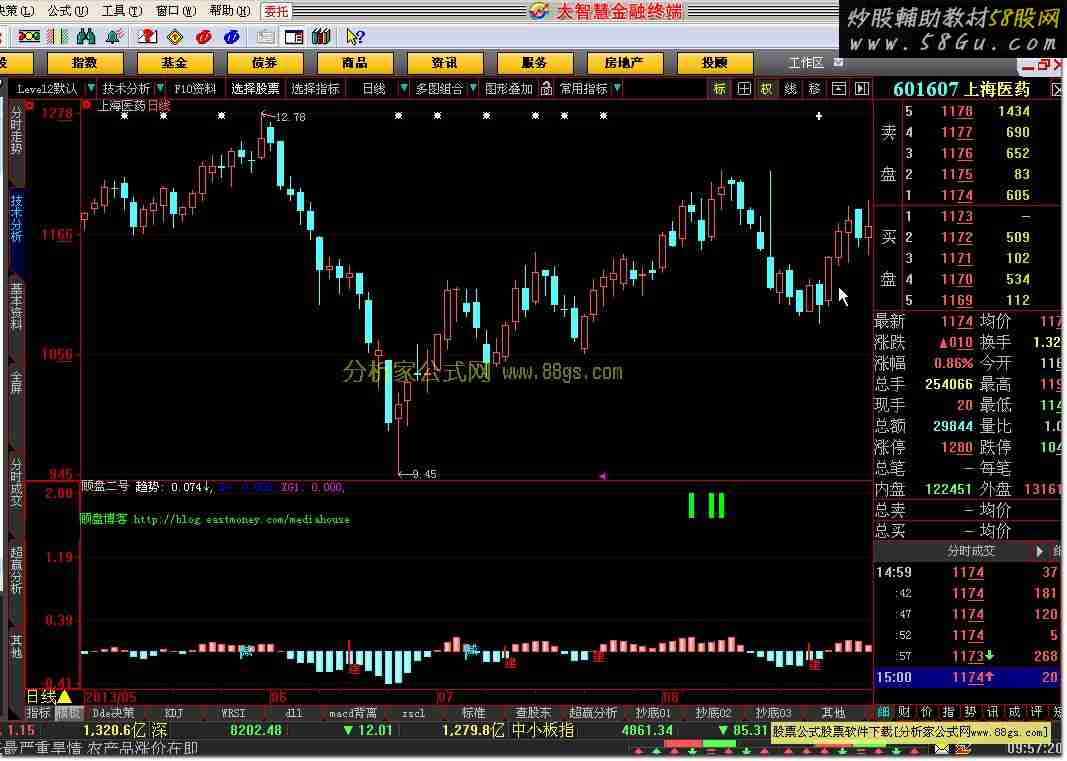Expand the 技术分析 dropdown arrow
Image resolution: width=1067 pixels, height=761 pixels.
click(160, 88)
